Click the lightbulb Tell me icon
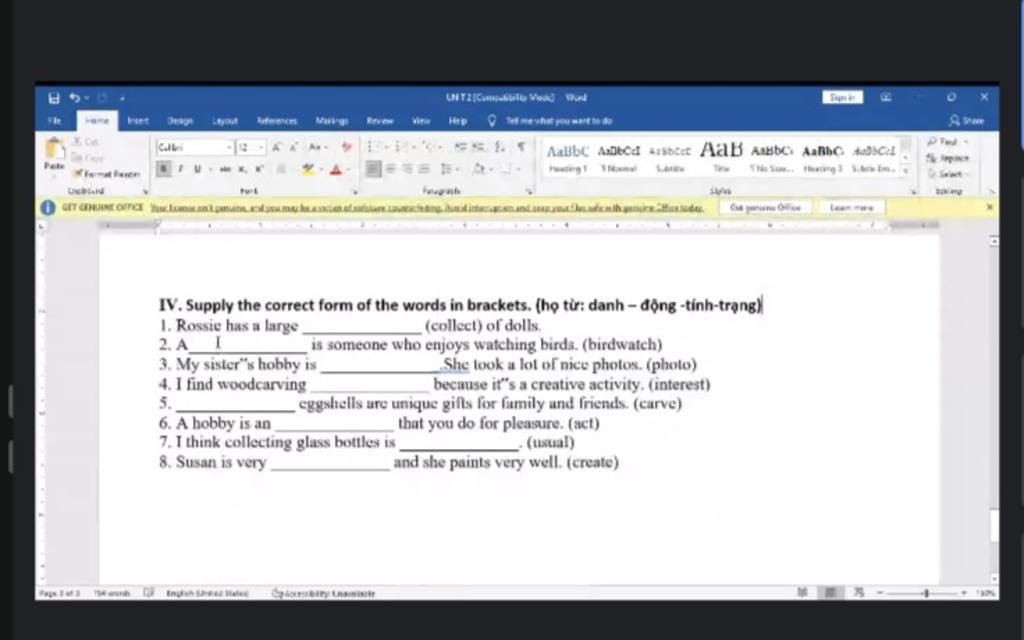 tap(492, 121)
